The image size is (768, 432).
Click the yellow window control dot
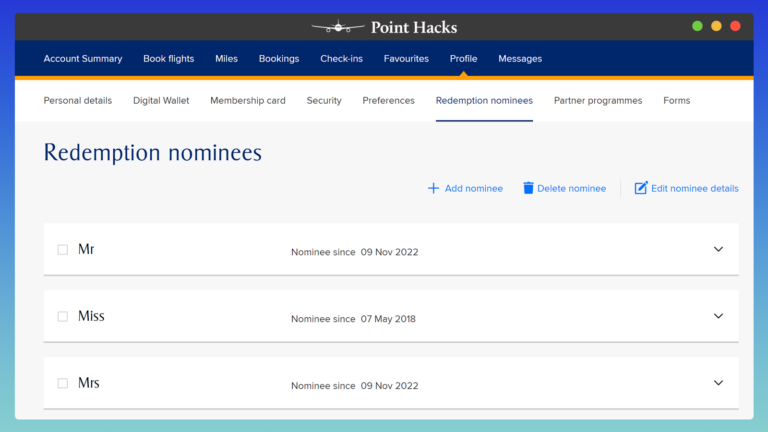pos(717,26)
